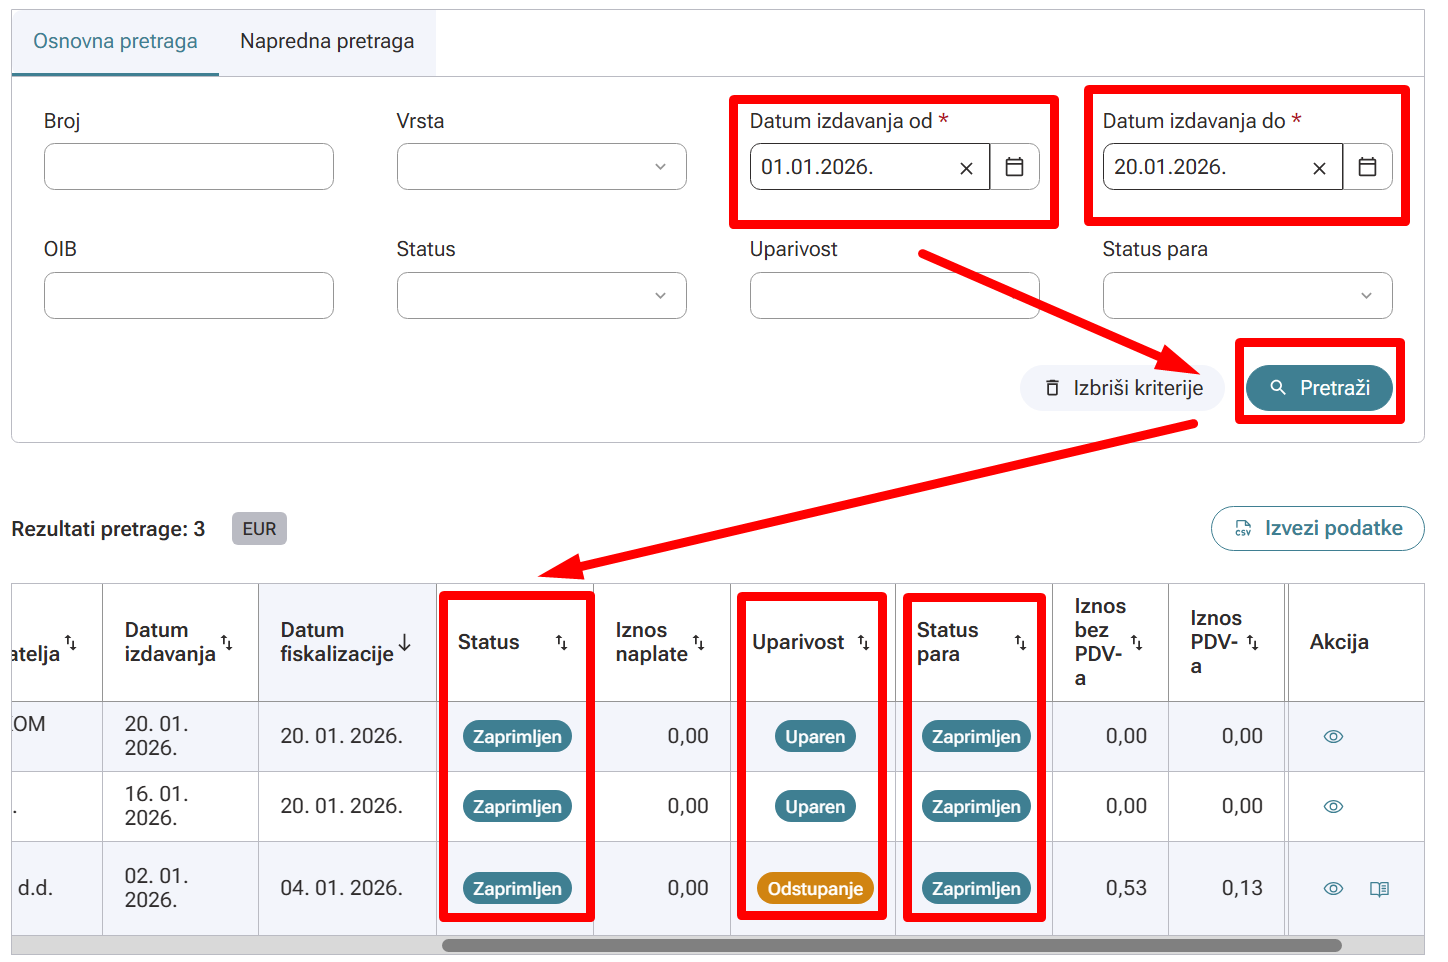This screenshot has height=962, width=1448.
Task: Expand the Status filter dropdown
Action: point(541,296)
